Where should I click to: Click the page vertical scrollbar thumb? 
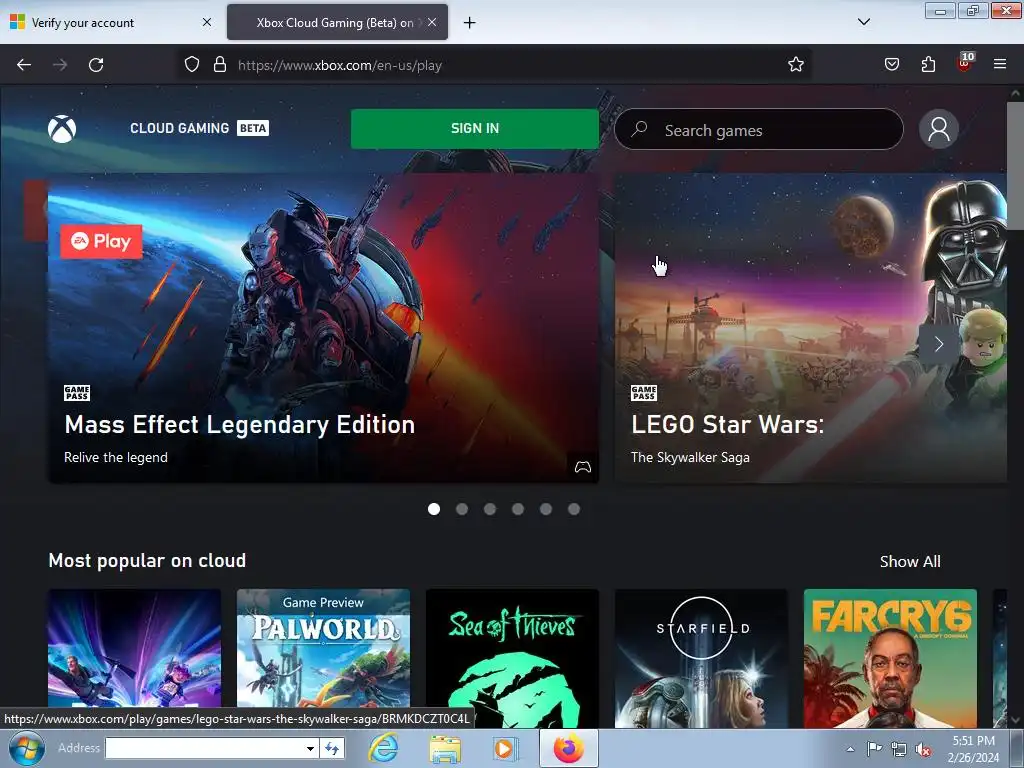click(1016, 165)
